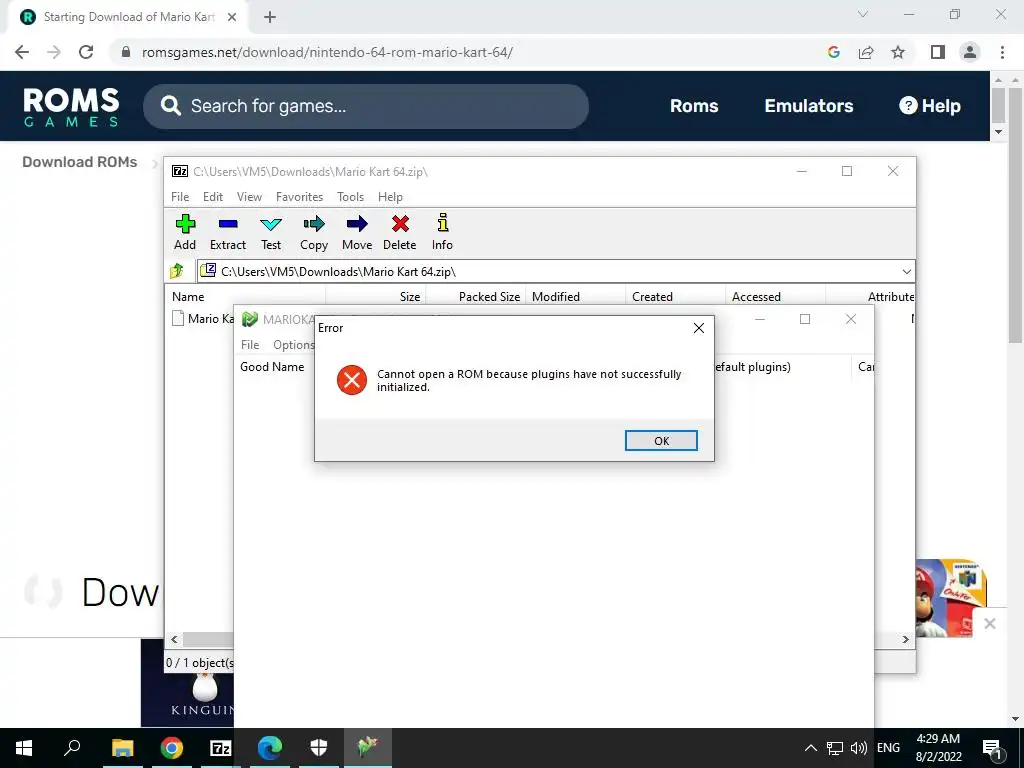Close the Error dialog with X
The image size is (1024, 768).
699,328
